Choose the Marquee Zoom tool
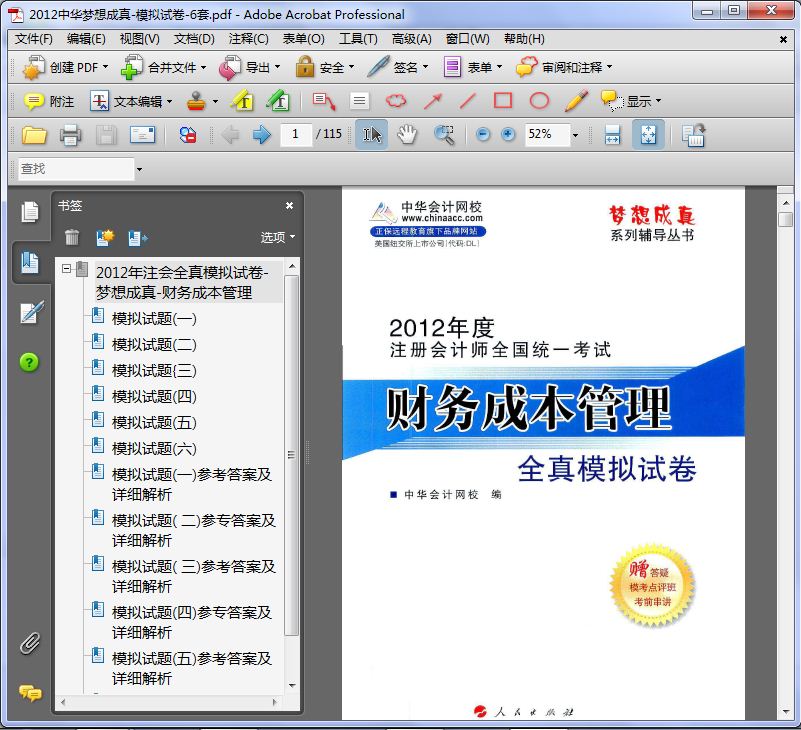Image resolution: width=801 pixels, height=730 pixels. pyautogui.click(x=443, y=135)
